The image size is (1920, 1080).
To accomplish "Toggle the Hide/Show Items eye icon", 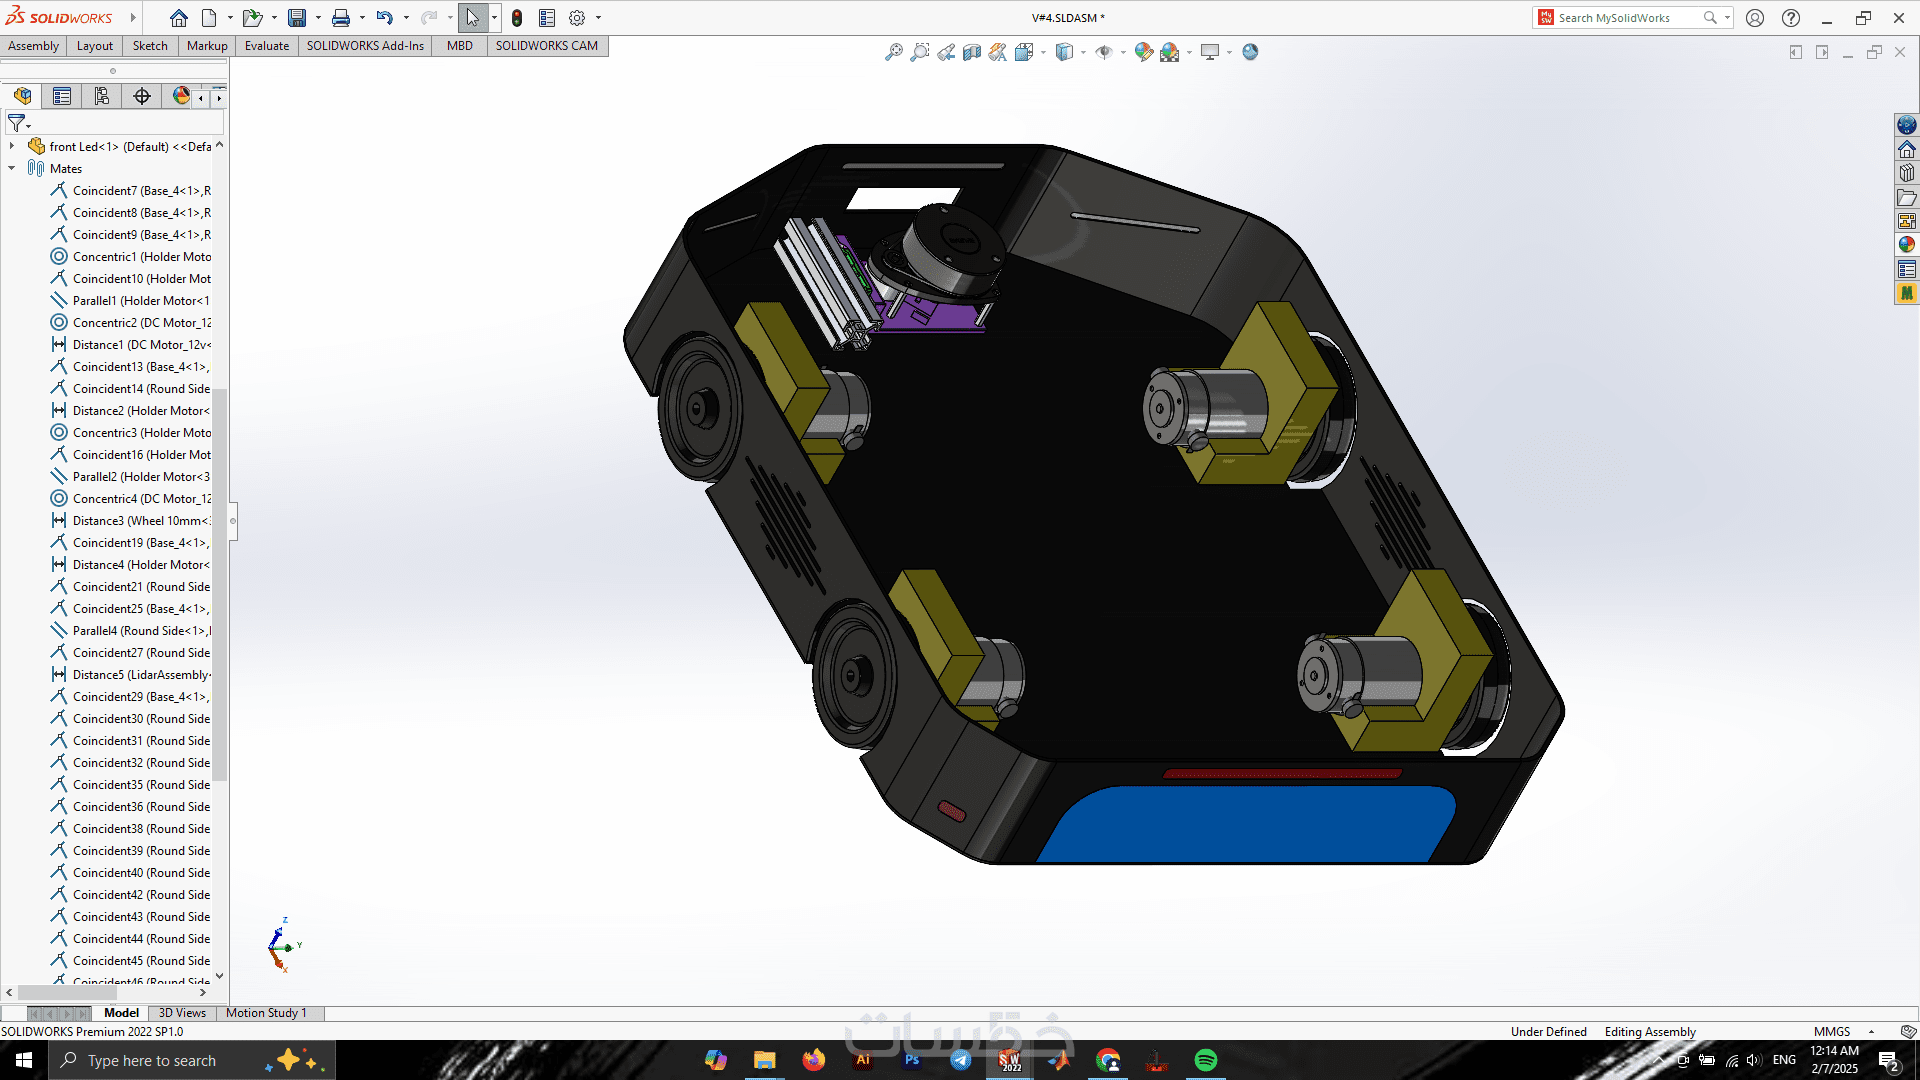I will tap(1103, 52).
